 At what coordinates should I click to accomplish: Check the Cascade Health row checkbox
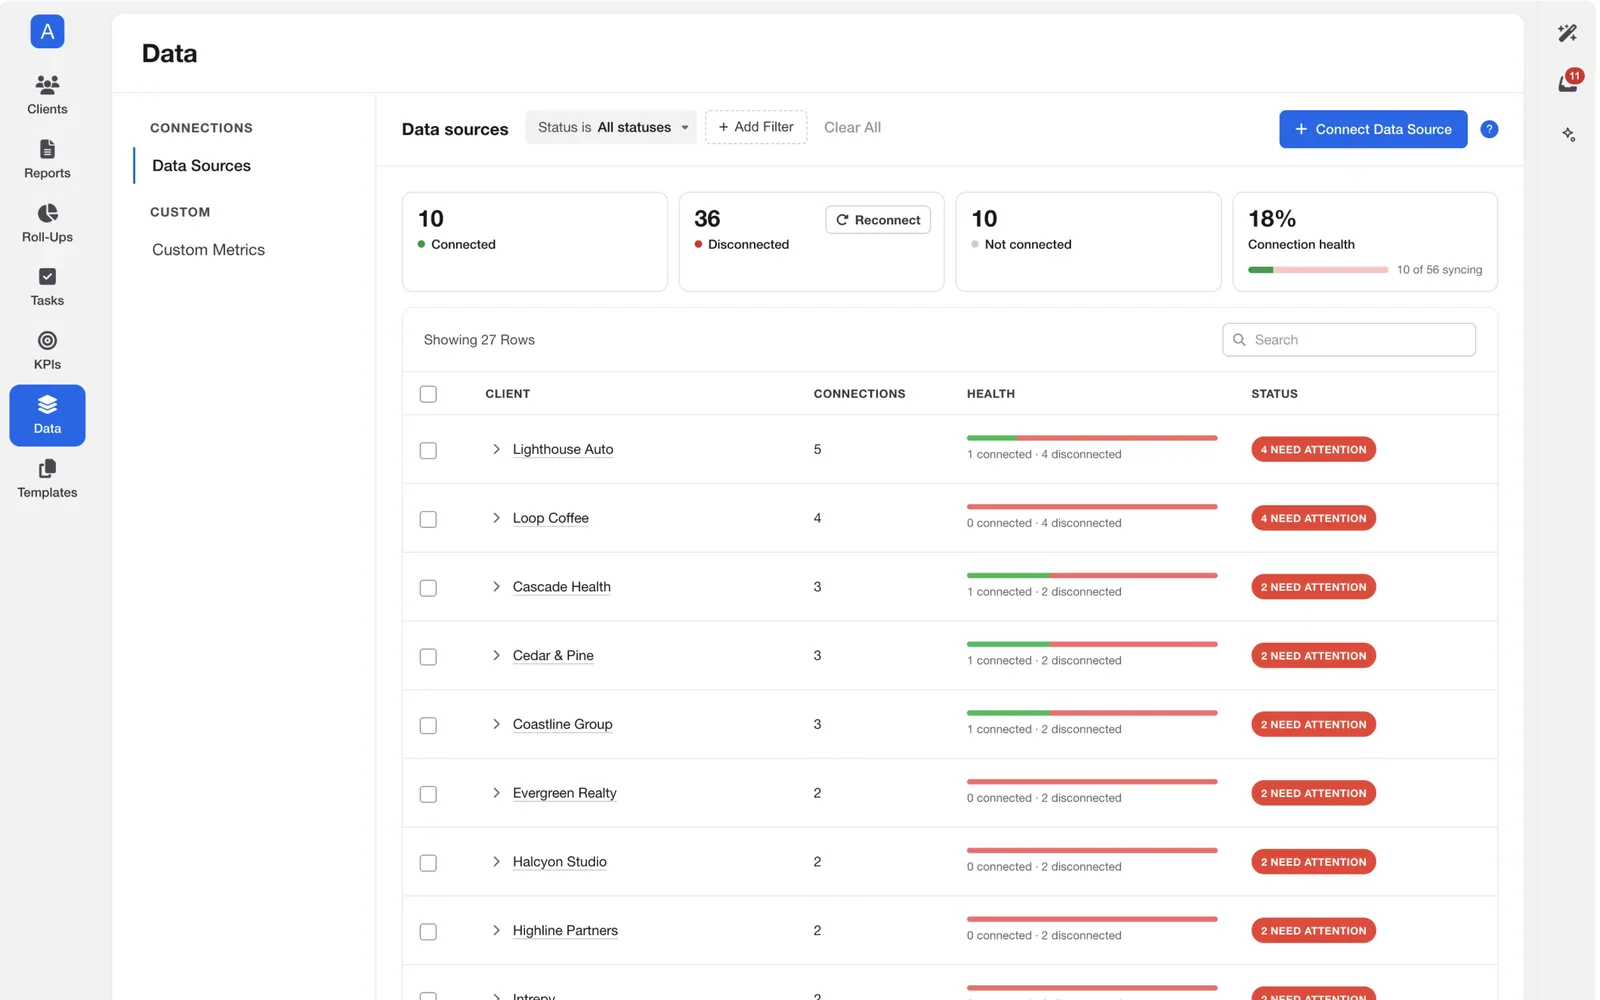(428, 588)
